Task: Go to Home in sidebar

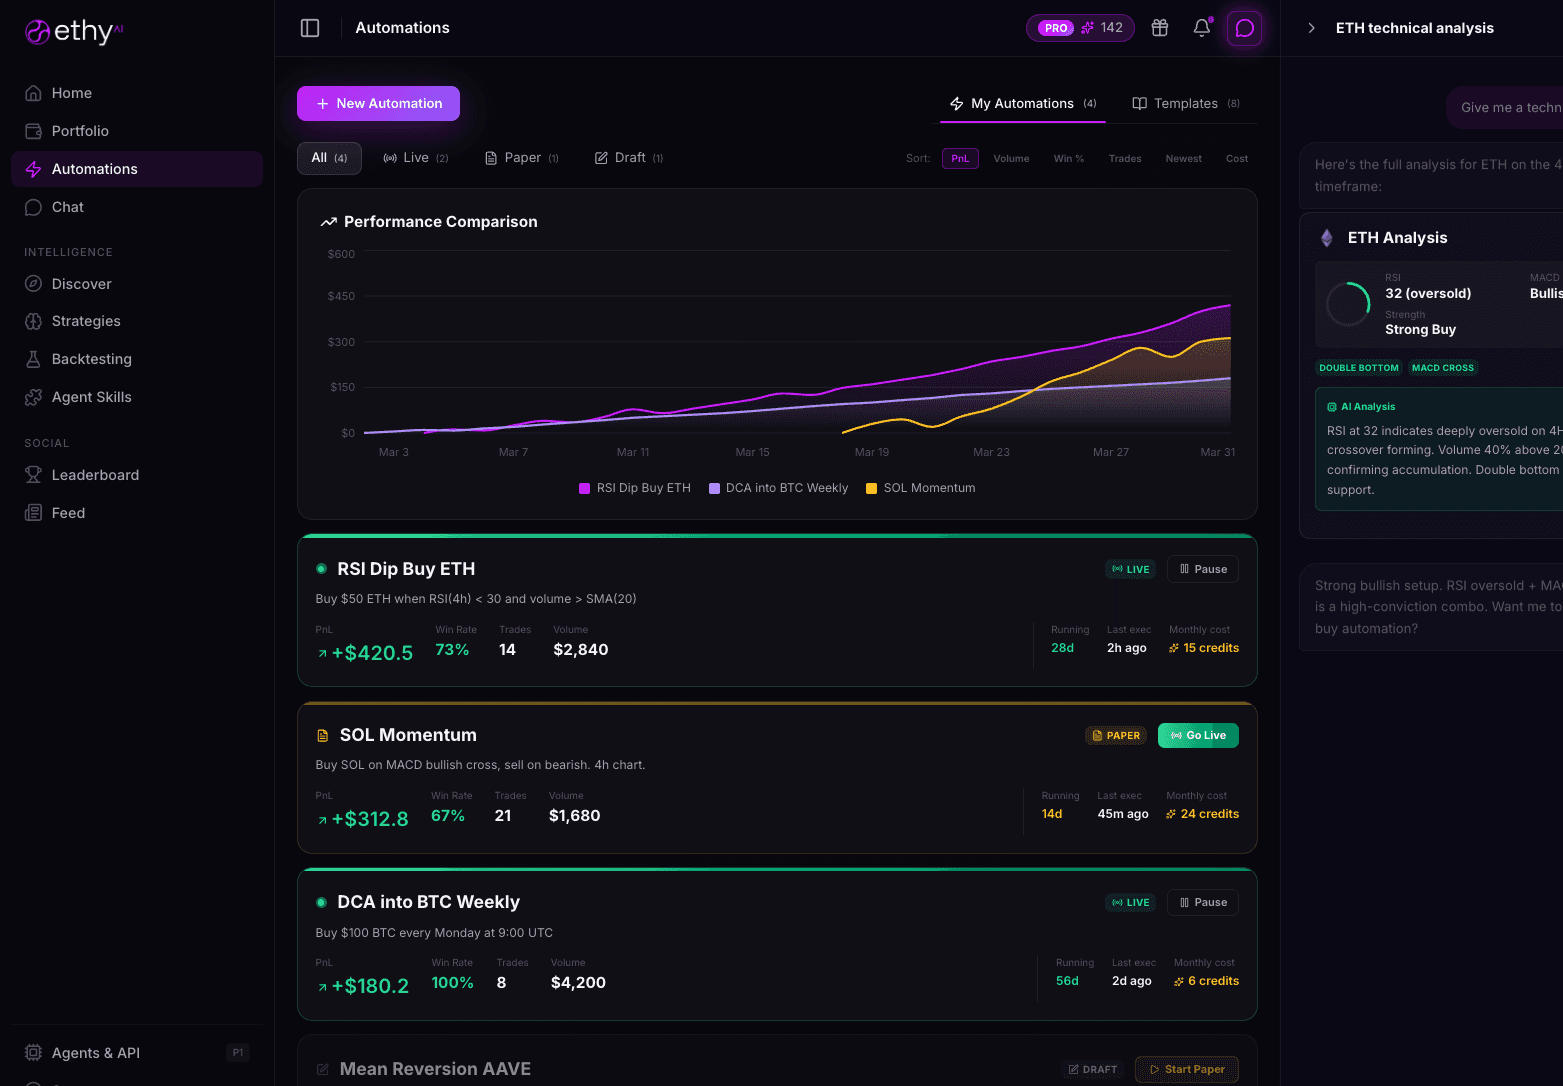Action: click(x=137, y=93)
